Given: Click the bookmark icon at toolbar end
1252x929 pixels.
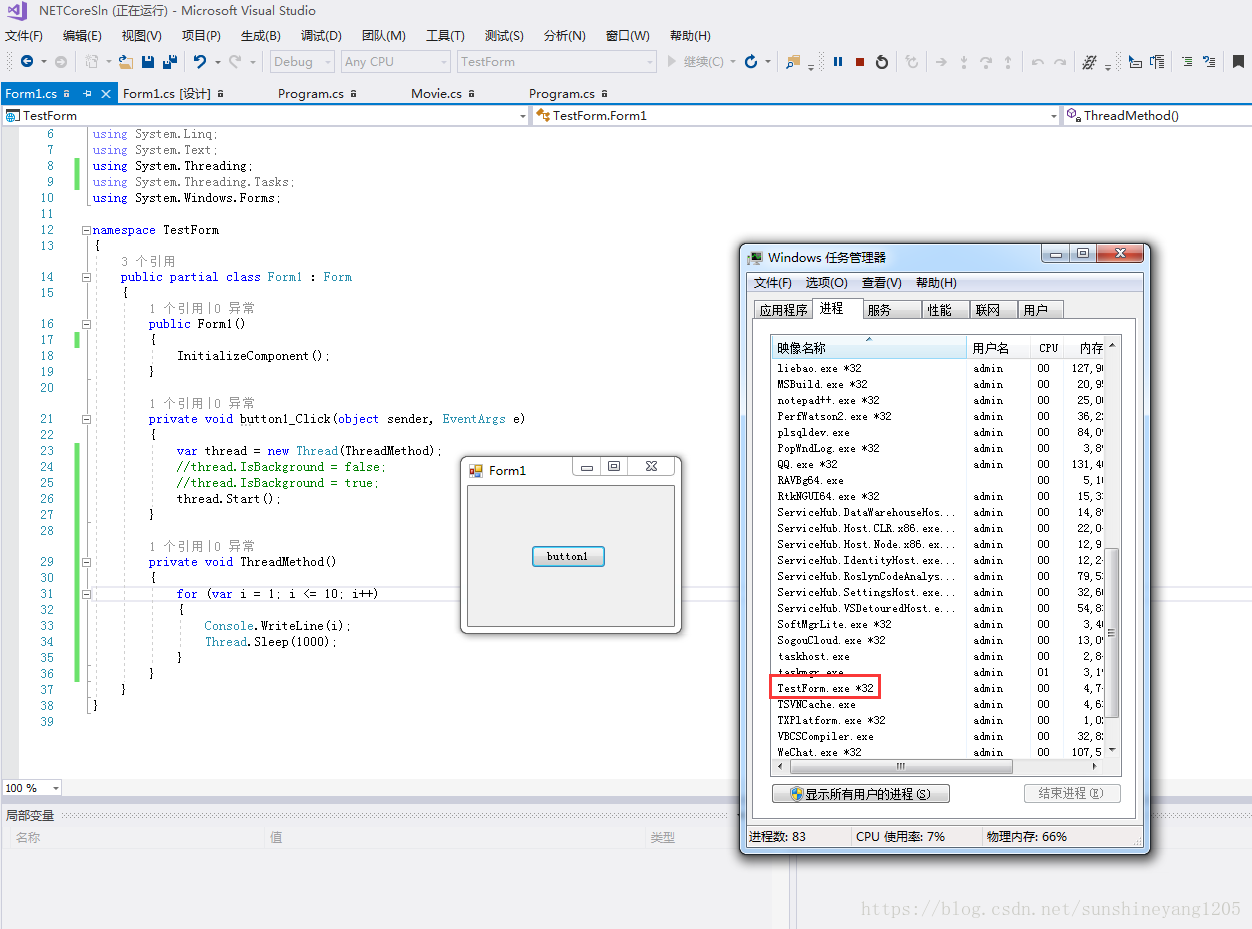Looking at the screenshot, I should [1238, 62].
